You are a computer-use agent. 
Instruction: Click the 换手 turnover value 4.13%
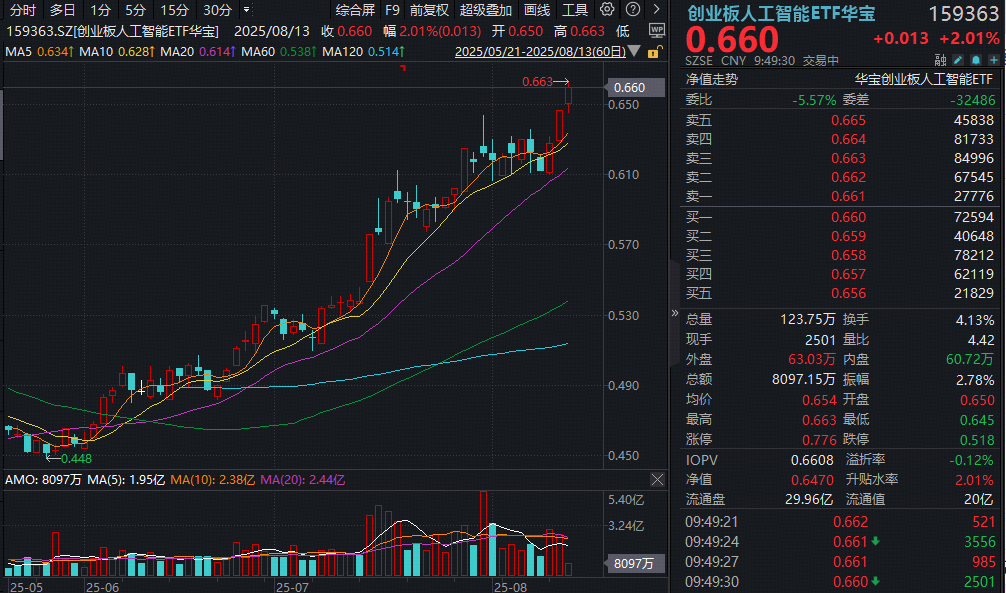[x=975, y=320]
